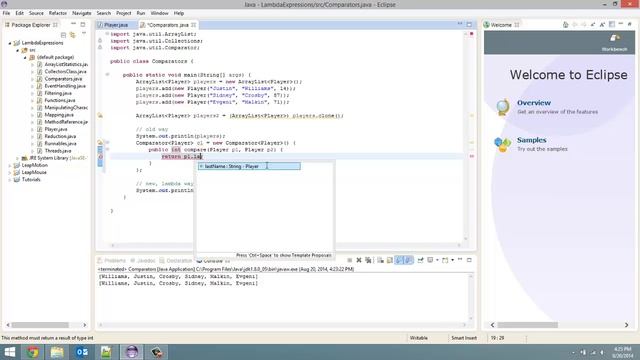Click the warning marker beside players2 line
This screenshot has height=360, width=640.
click(100, 116)
